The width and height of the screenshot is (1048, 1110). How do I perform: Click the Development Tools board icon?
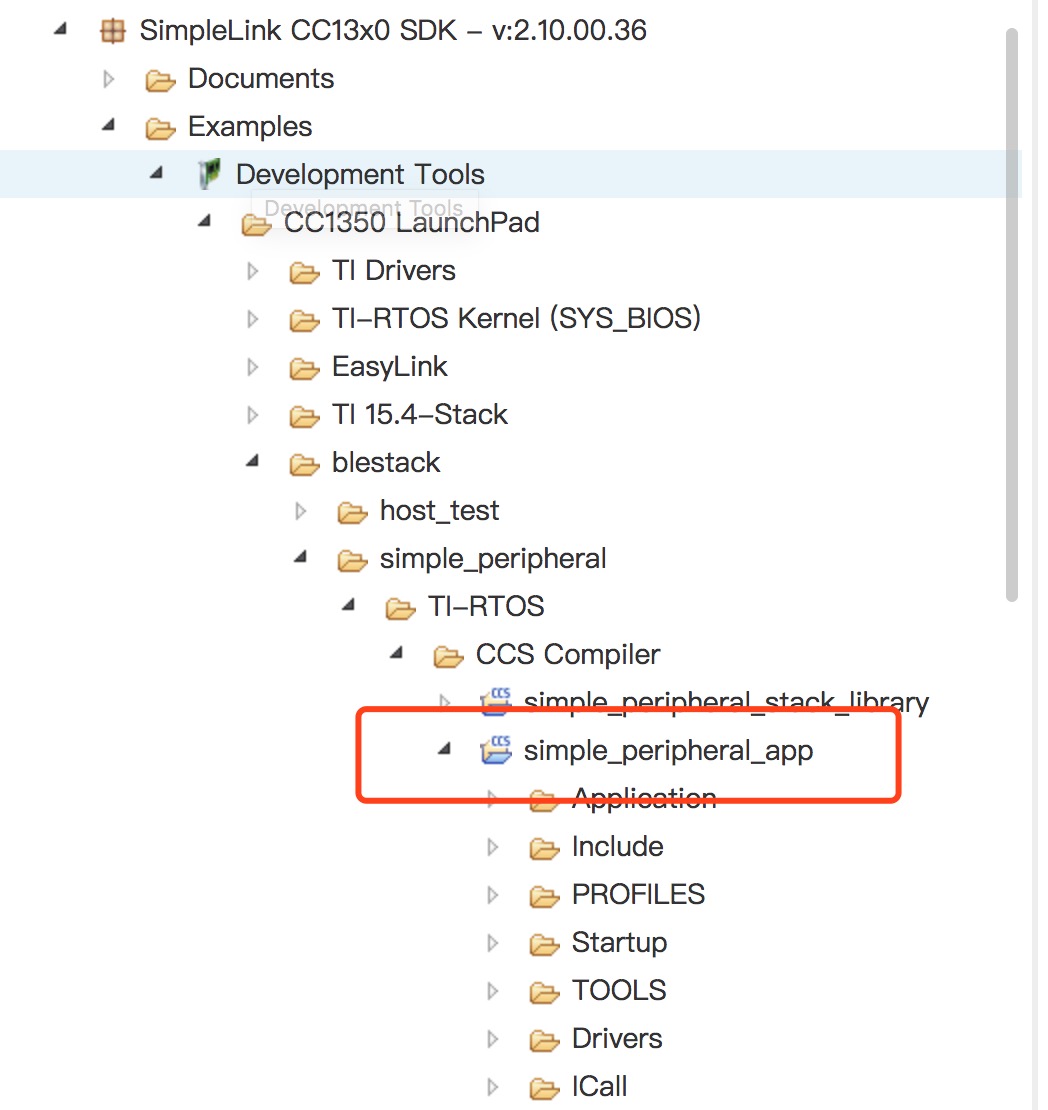point(209,174)
